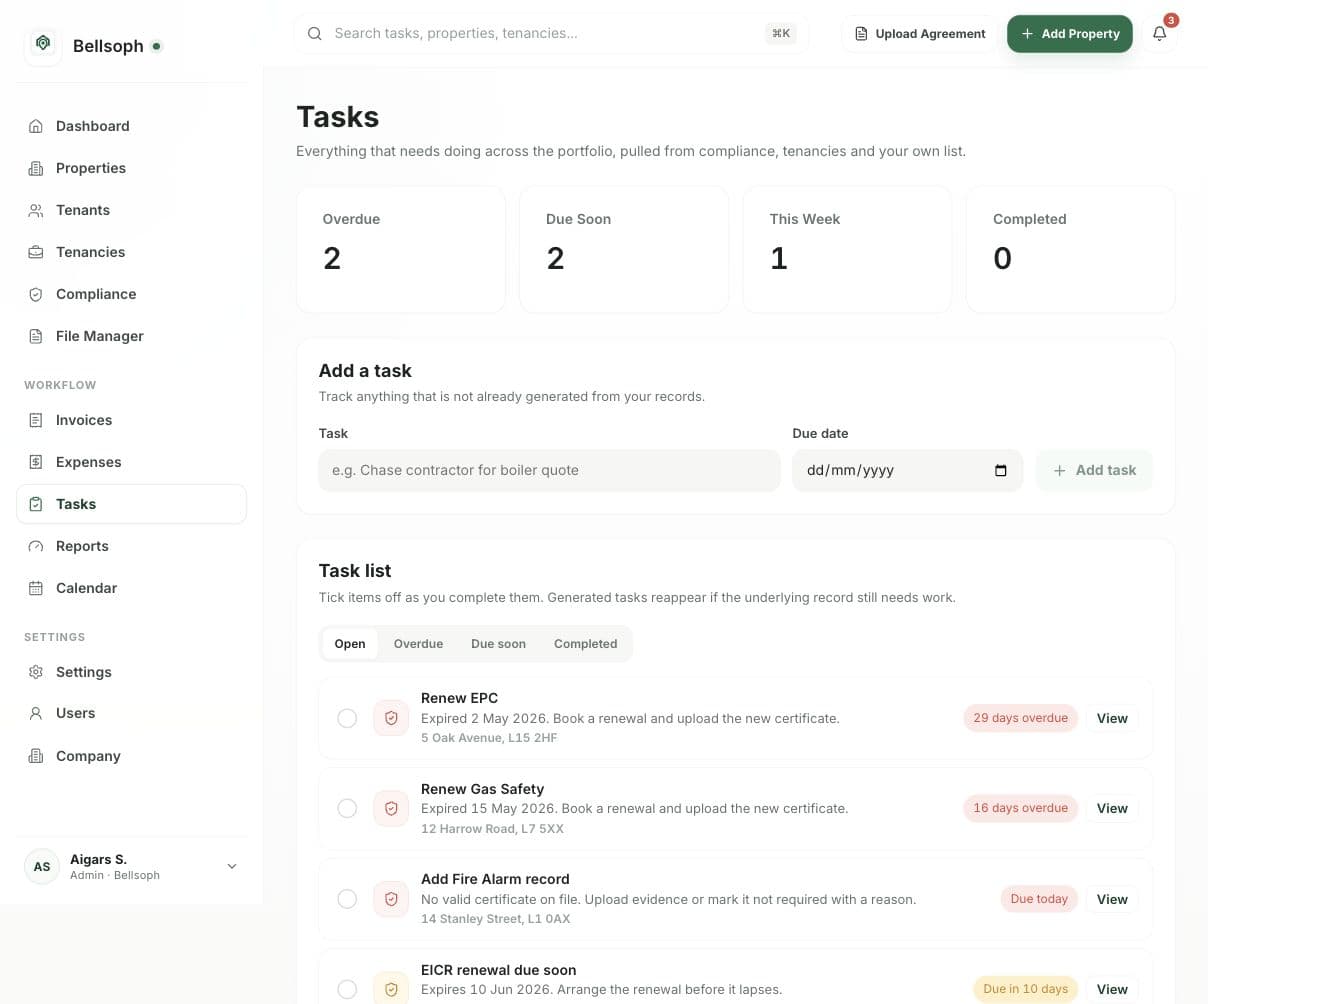
Task: Click the yellow shield icon on EICR renewal
Action: click(391, 989)
